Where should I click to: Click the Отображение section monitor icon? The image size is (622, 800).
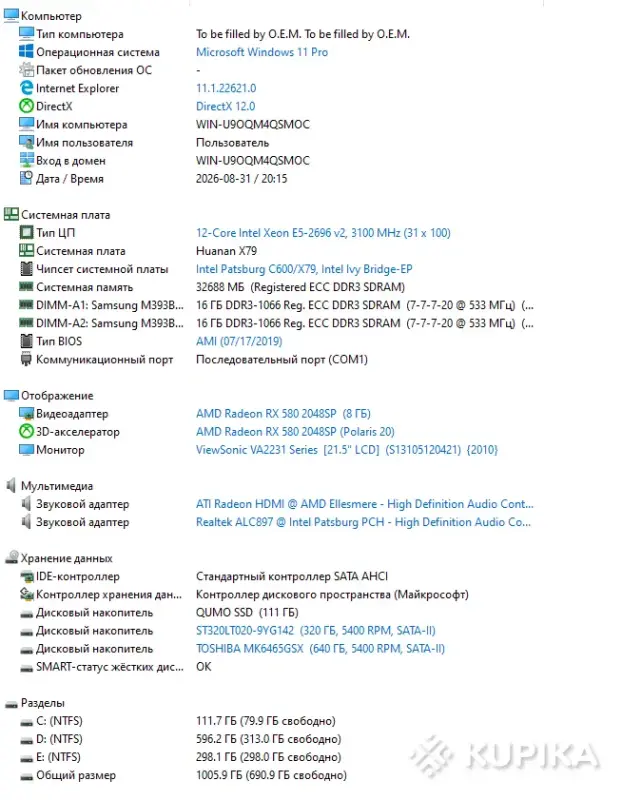11,395
